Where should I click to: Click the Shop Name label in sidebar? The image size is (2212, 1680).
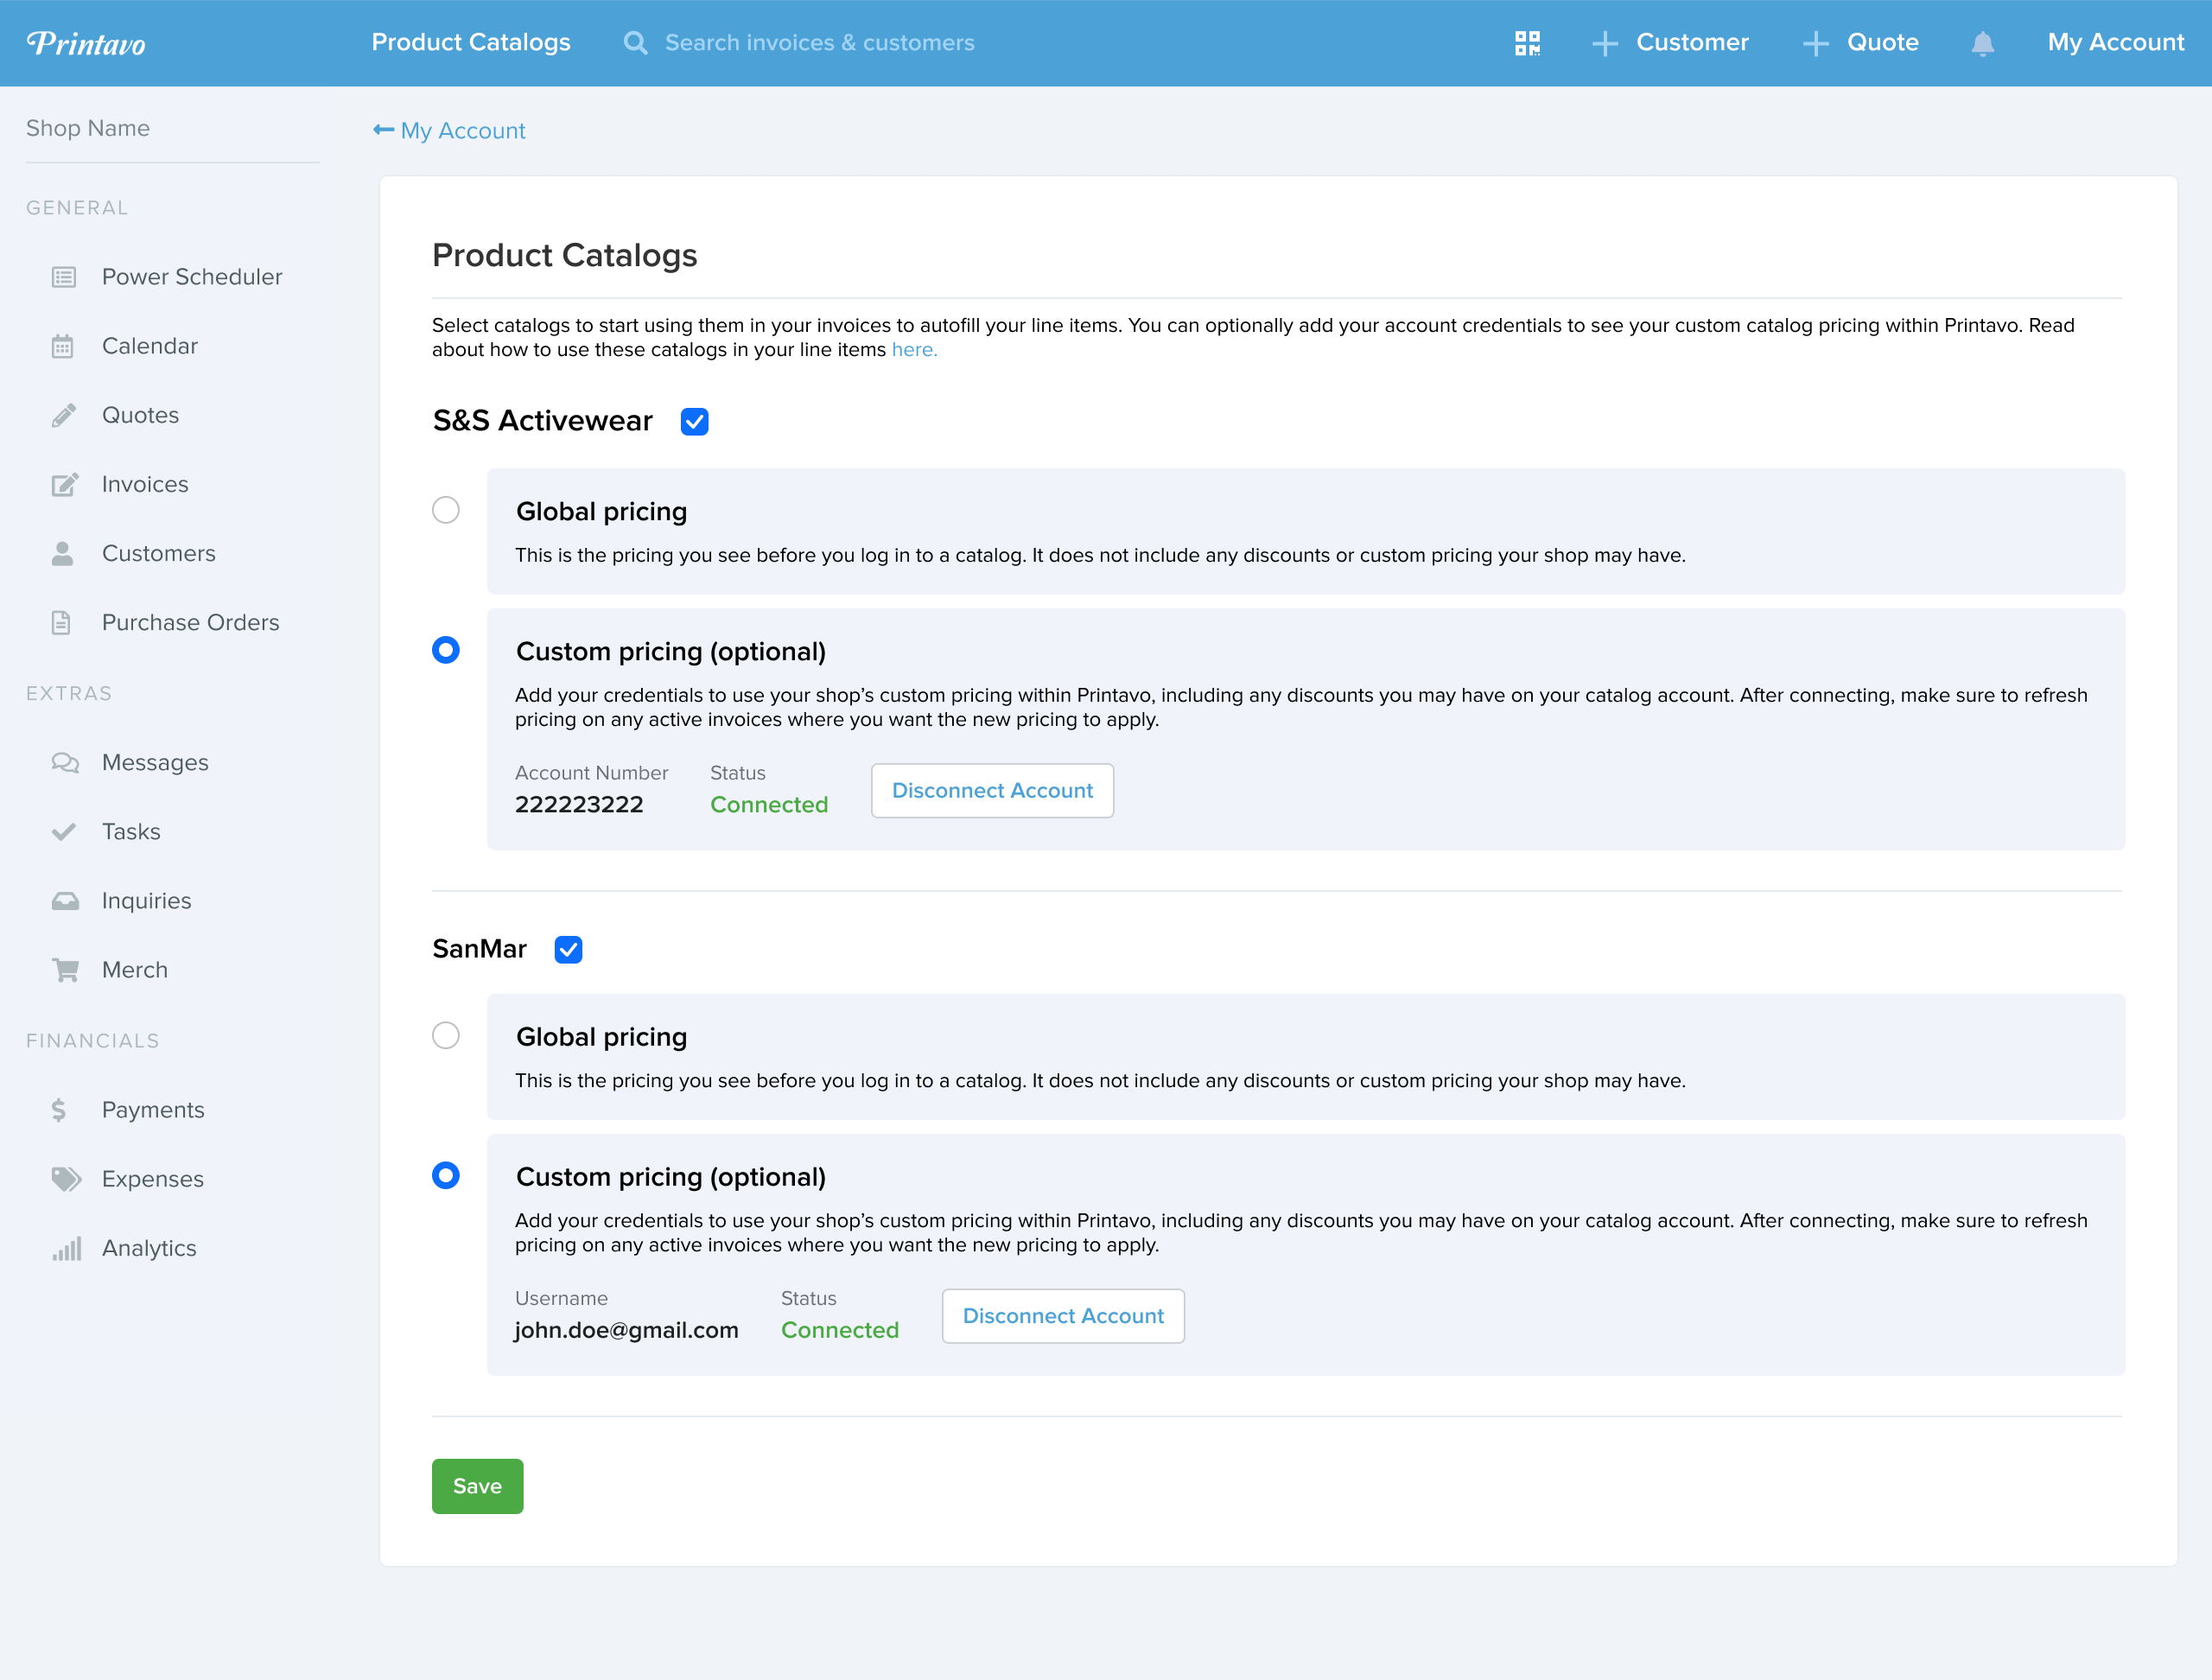pos(88,128)
